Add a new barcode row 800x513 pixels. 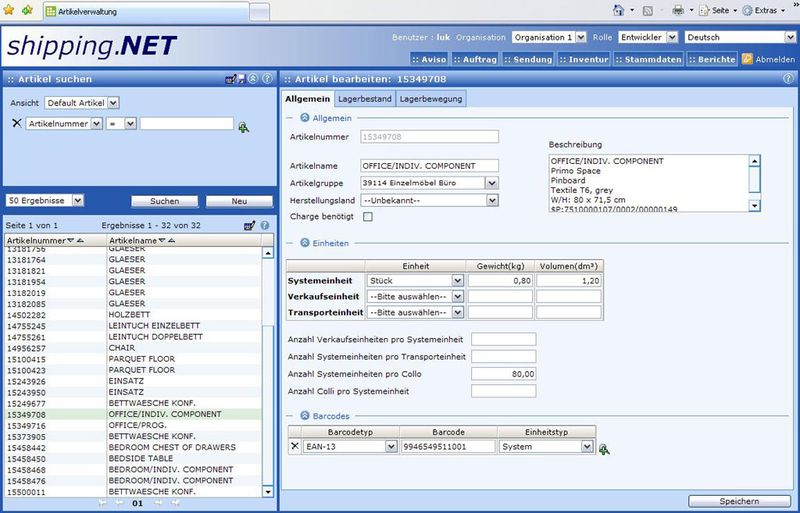pyautogui.click(x=604, y=449)
